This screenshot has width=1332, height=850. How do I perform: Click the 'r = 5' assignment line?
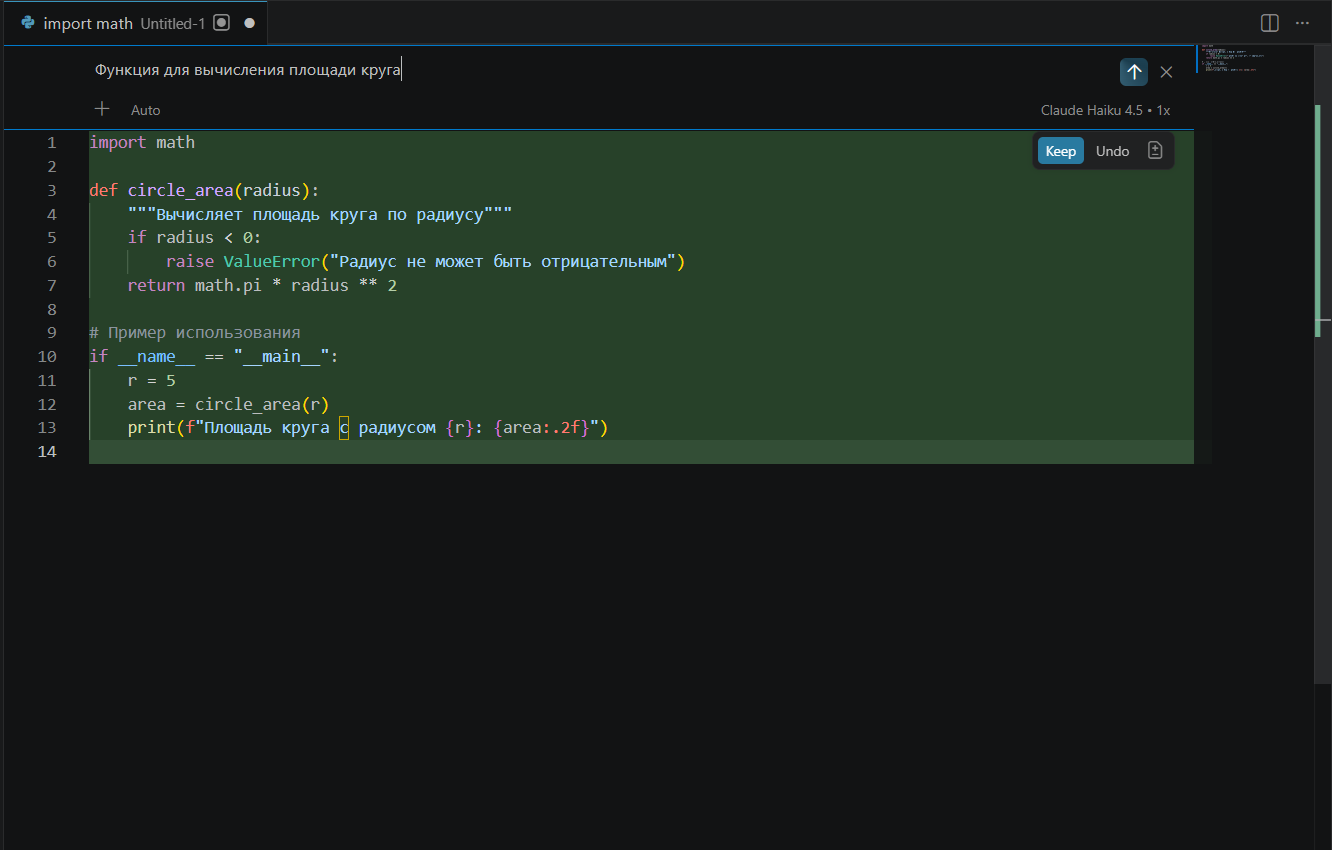[152, 381]
